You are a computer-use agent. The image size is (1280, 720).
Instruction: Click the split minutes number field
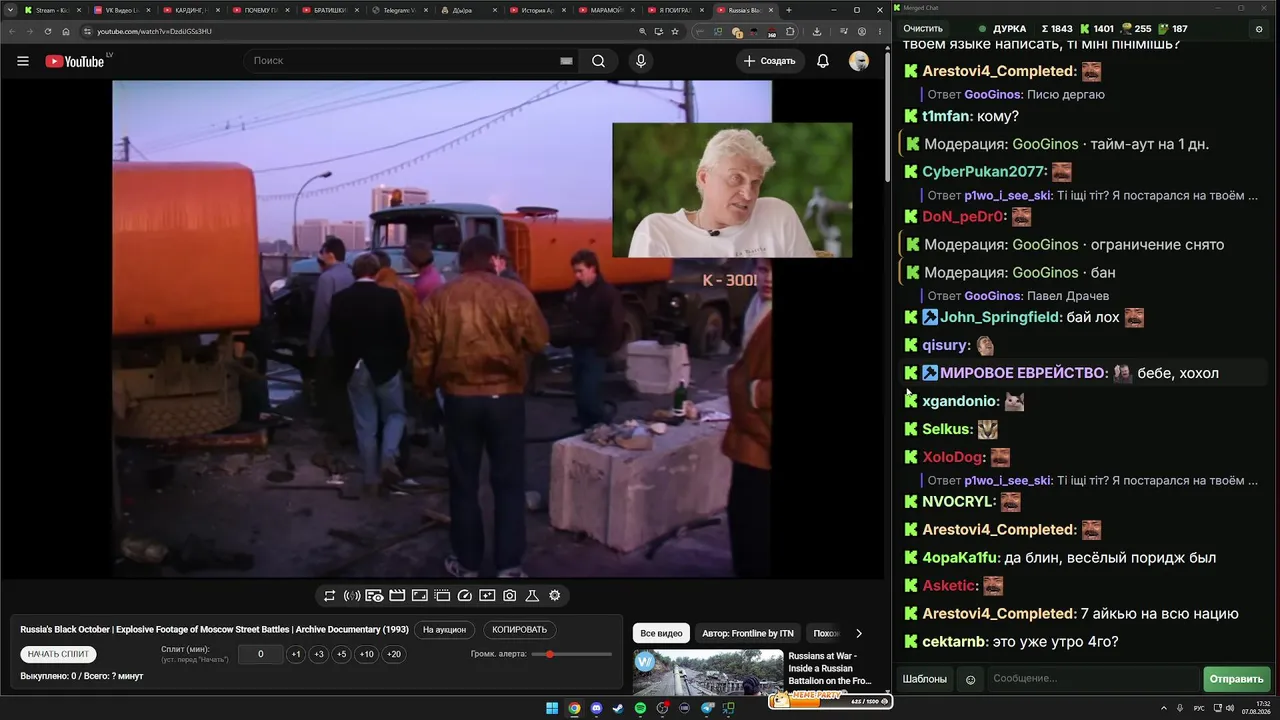[261, 654]
